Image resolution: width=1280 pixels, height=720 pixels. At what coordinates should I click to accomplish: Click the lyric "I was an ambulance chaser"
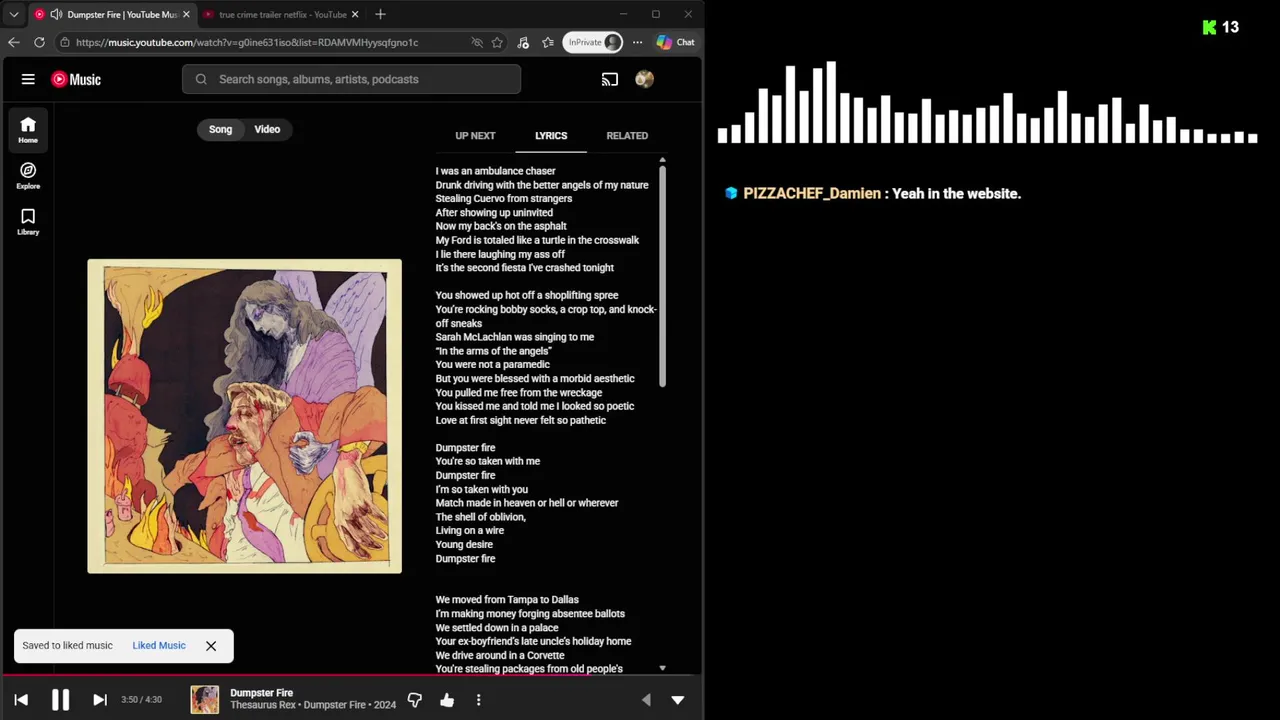coord(495,171)
